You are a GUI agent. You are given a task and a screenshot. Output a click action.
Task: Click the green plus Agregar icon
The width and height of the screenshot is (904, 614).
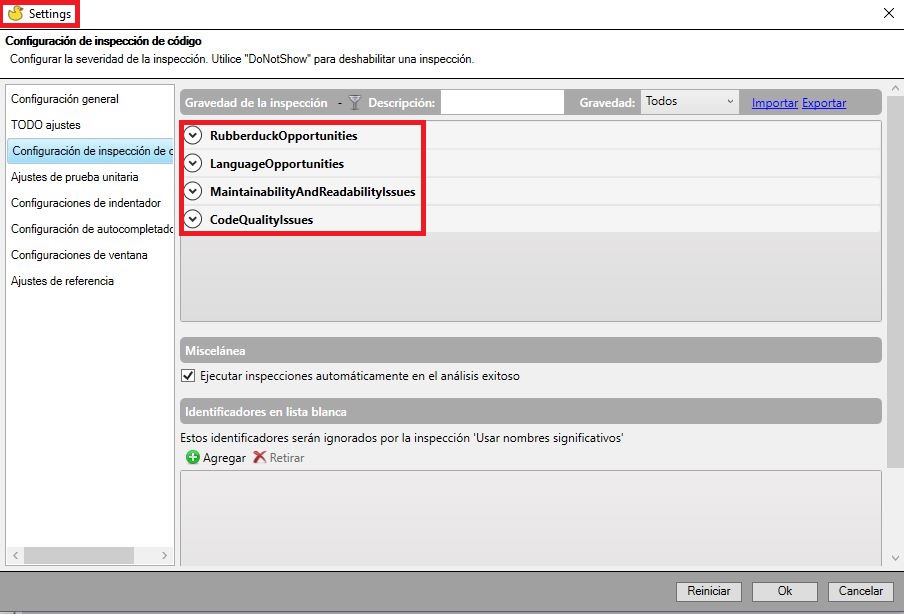193,458
